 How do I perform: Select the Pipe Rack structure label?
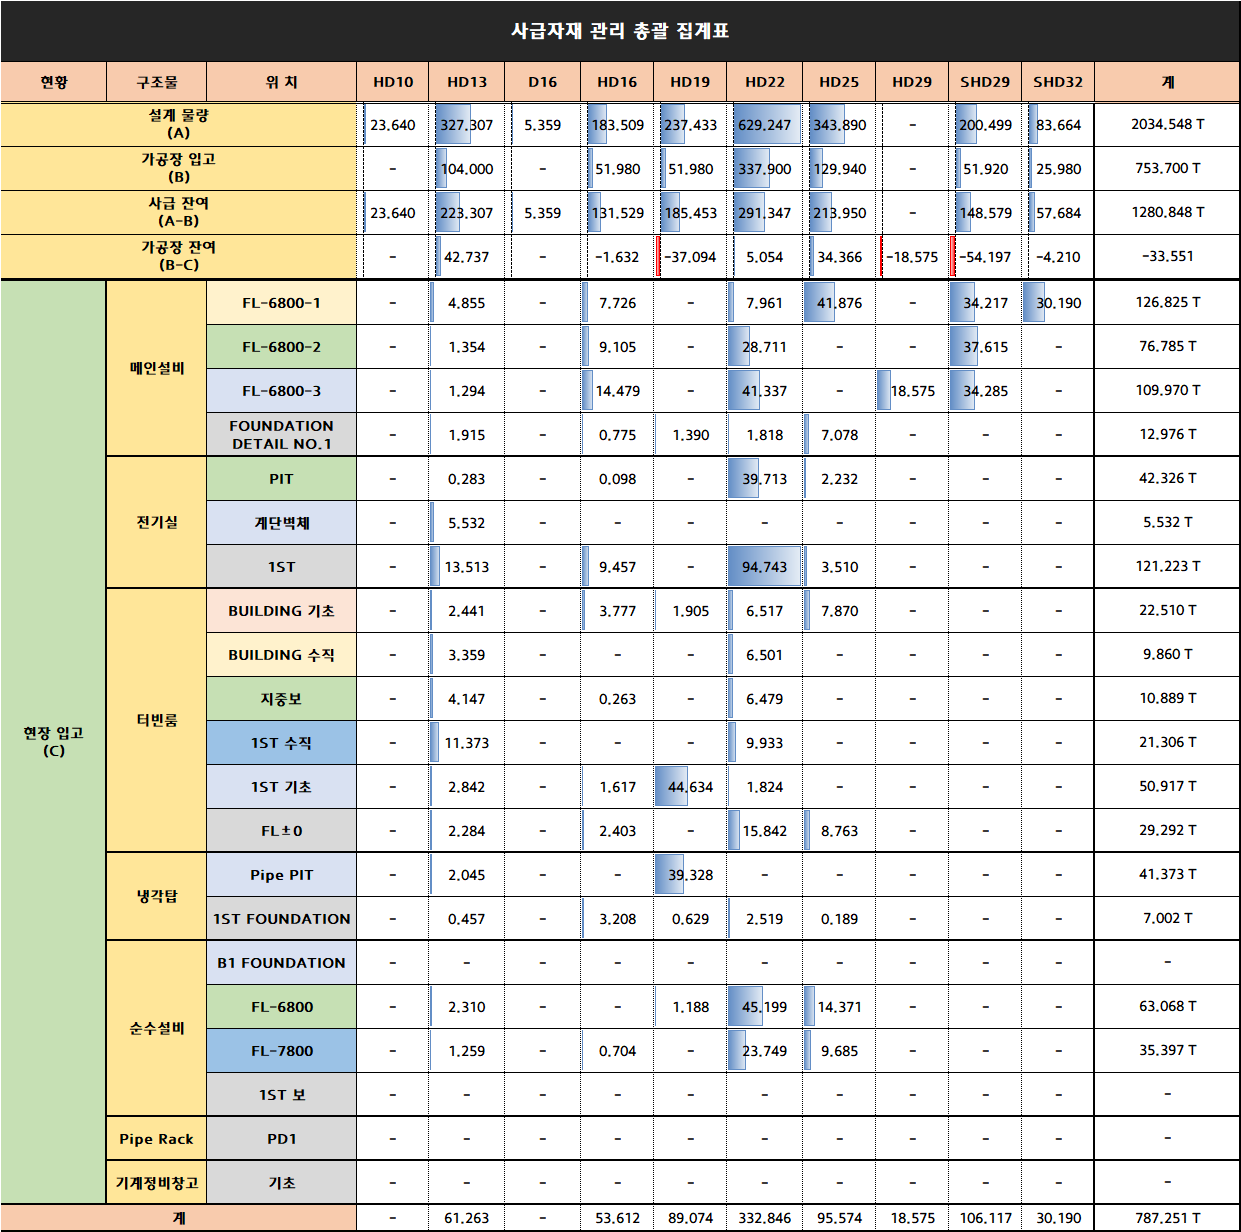point(157,1139)
